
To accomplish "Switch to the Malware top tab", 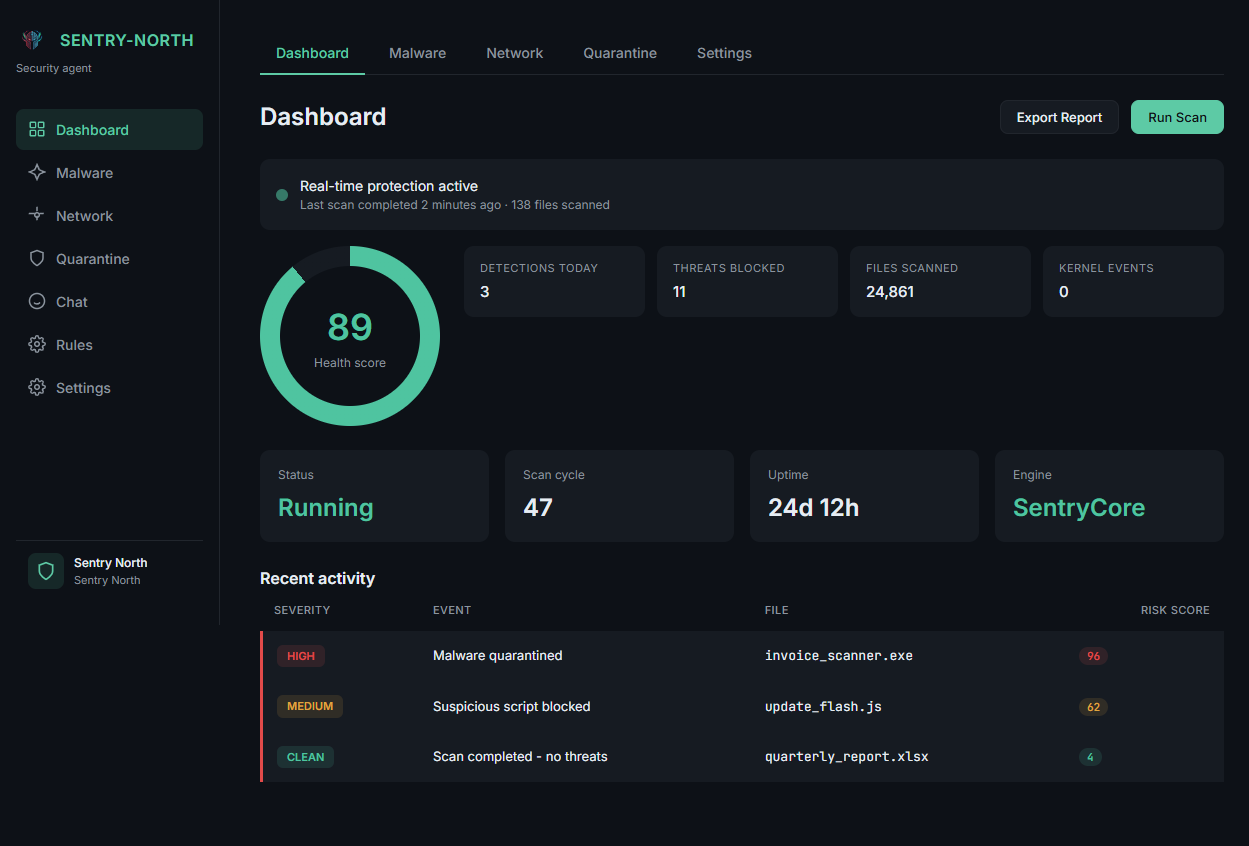I will coord(417,53).
